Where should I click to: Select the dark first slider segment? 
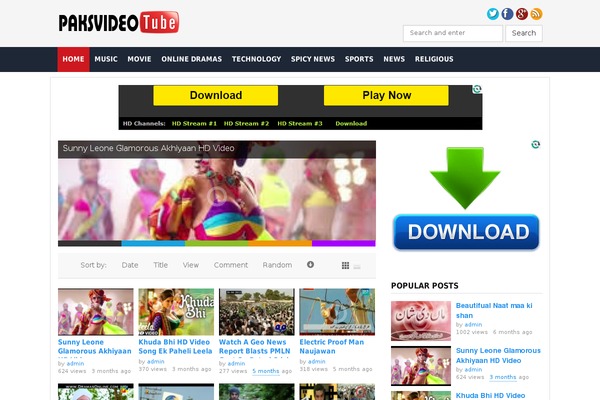pyautogui.click(x=90, y=243)
